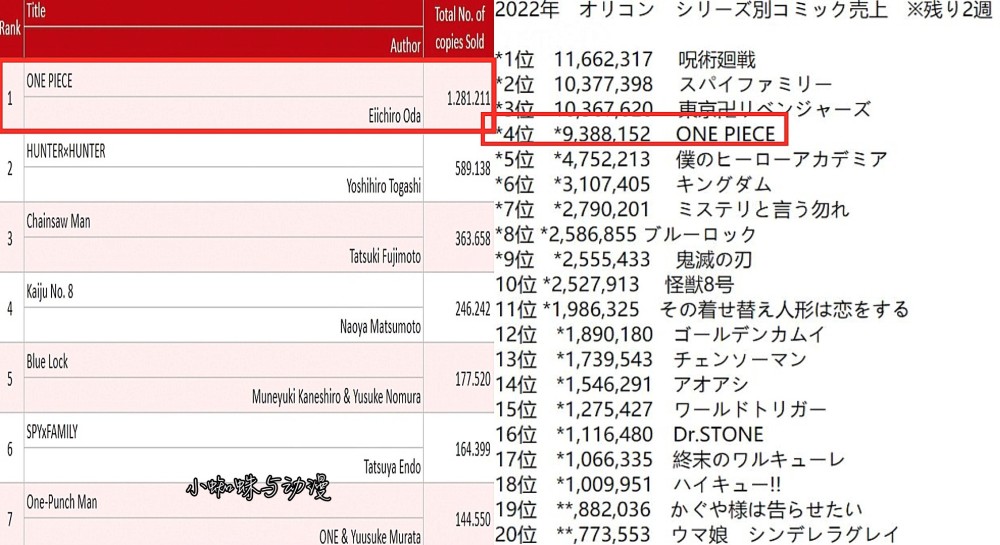This screenshot has width=1000, height=545.
Task: Click the Title column header
Action: click(36, 12)
